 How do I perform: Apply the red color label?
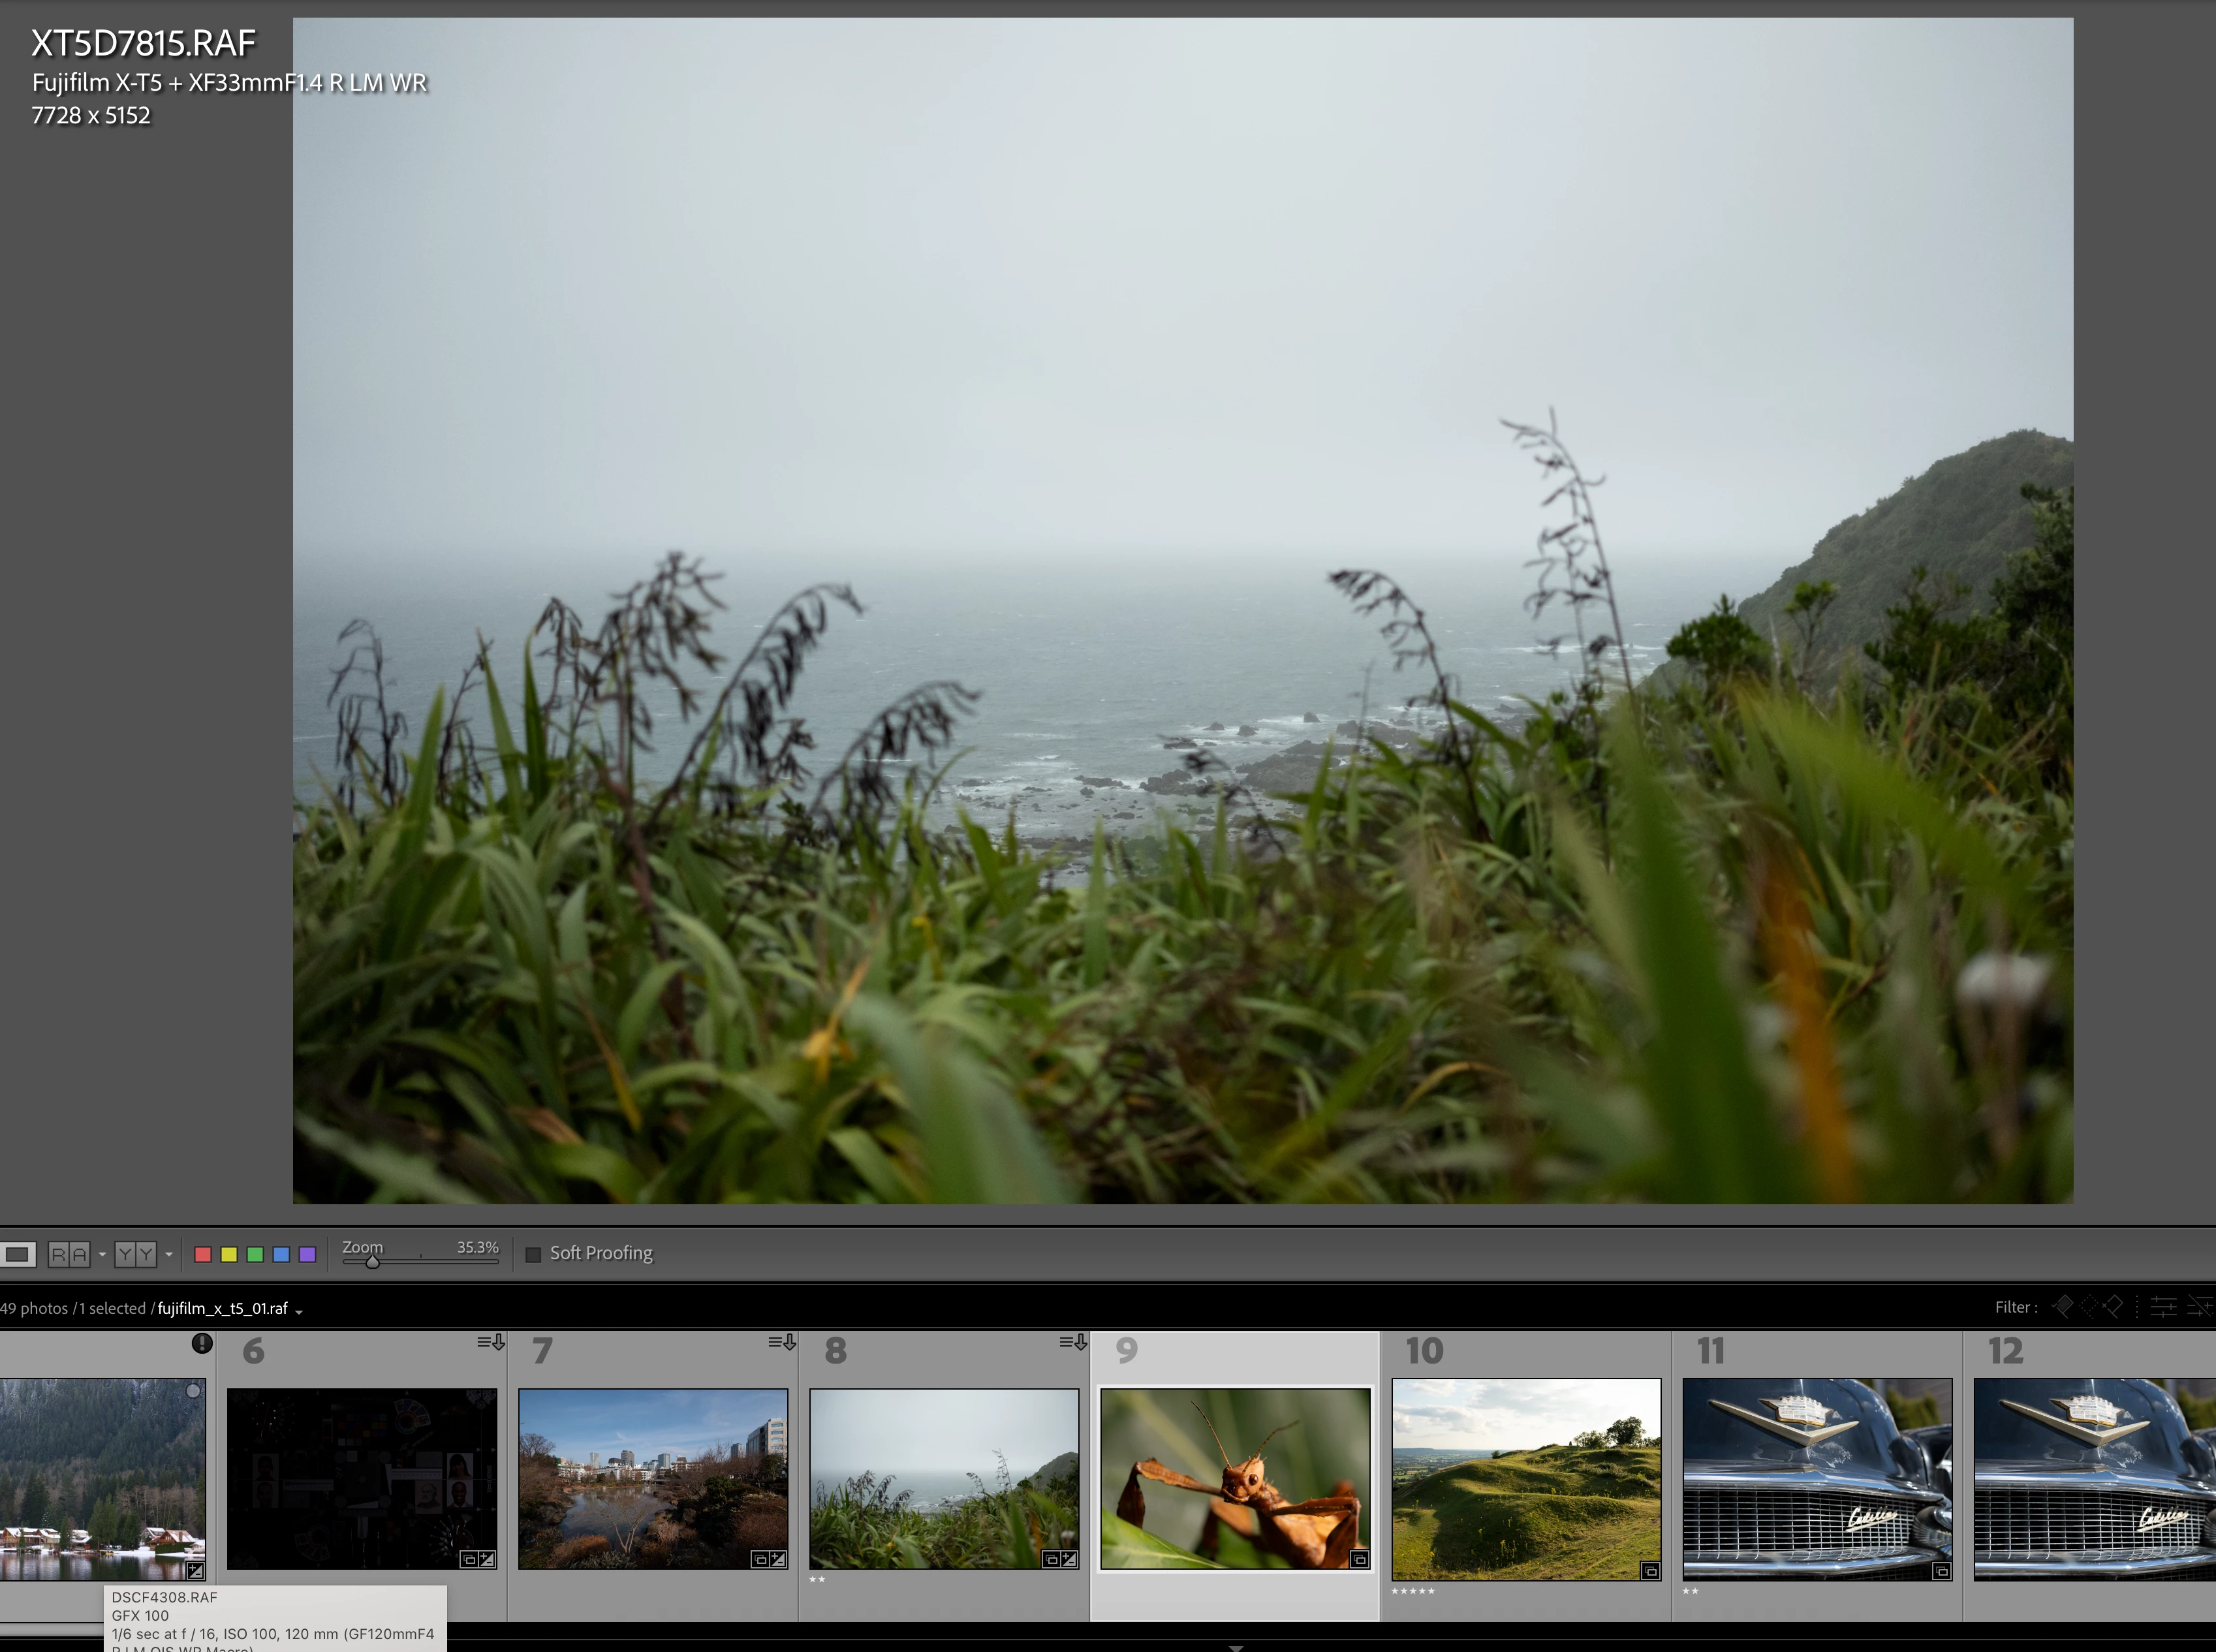click(203, 1254)
